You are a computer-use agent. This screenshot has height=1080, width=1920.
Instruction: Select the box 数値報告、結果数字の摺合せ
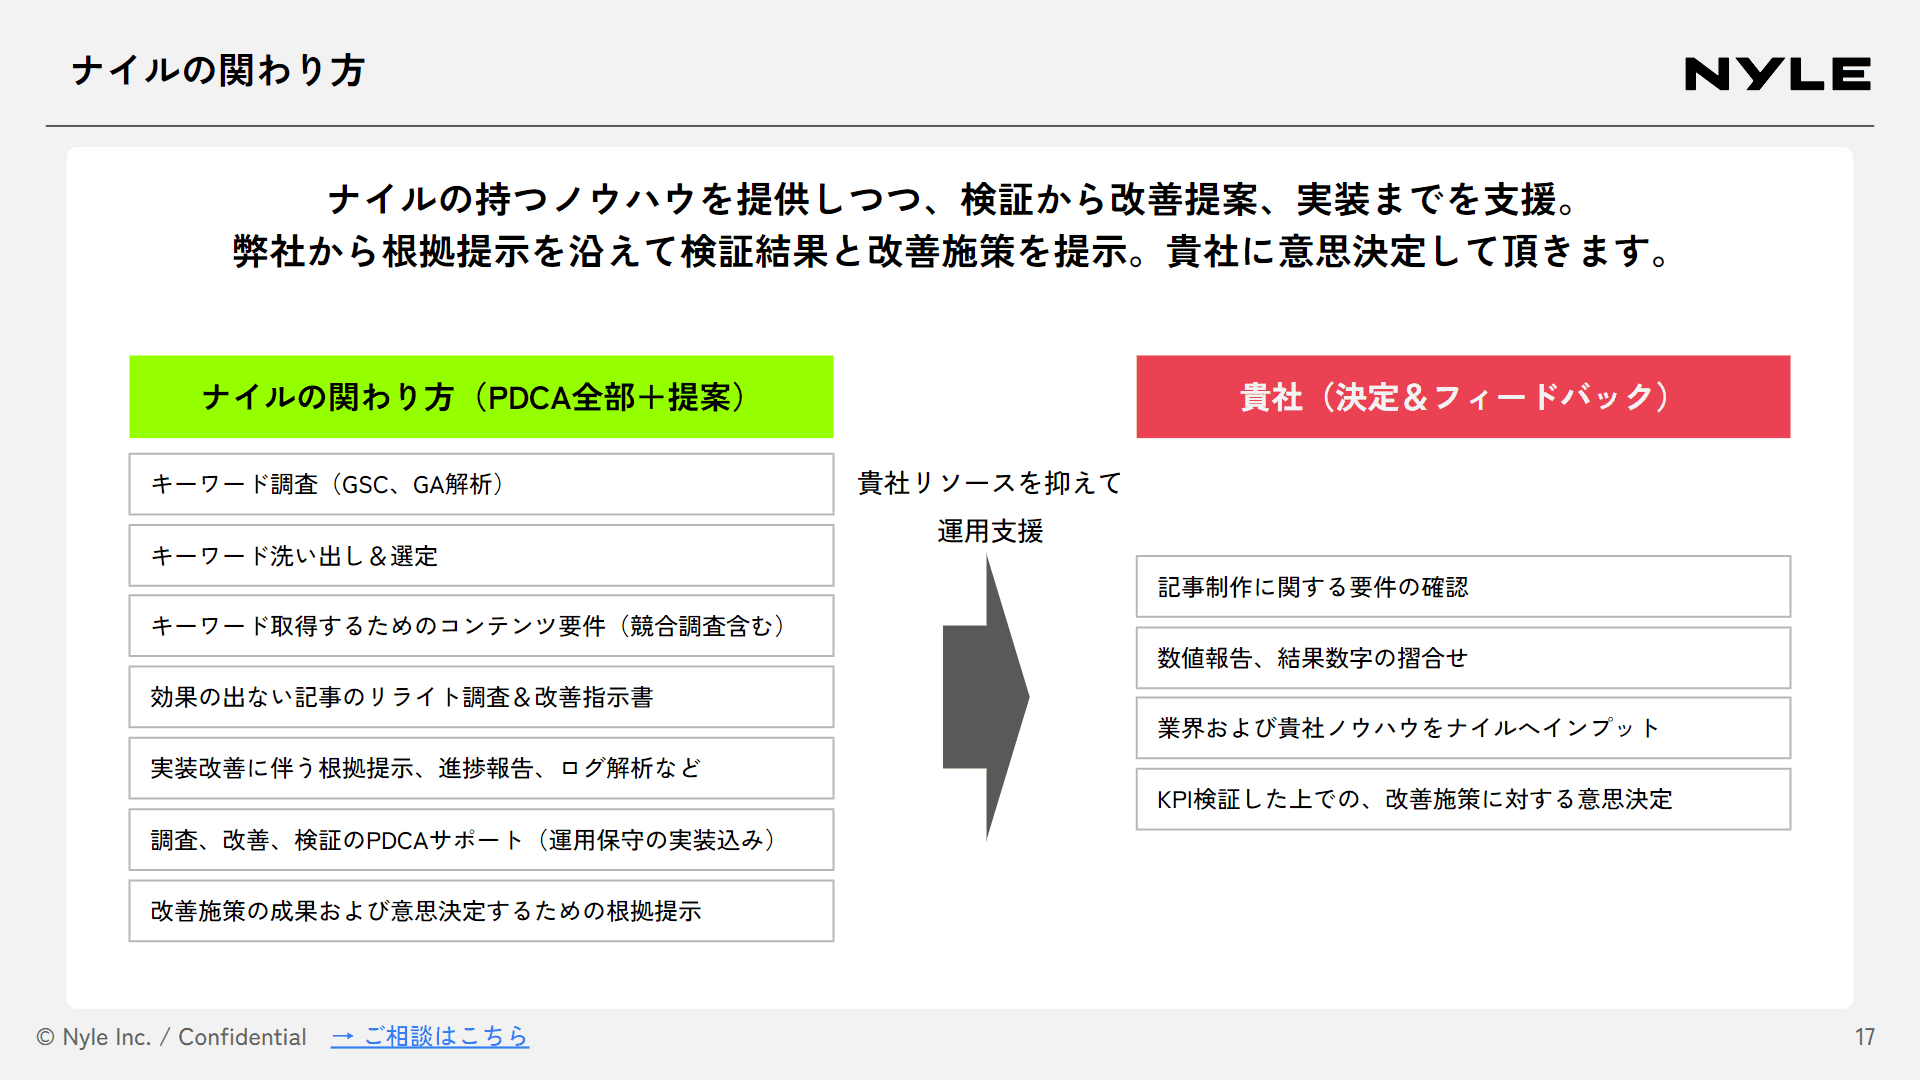[1463, 657]
